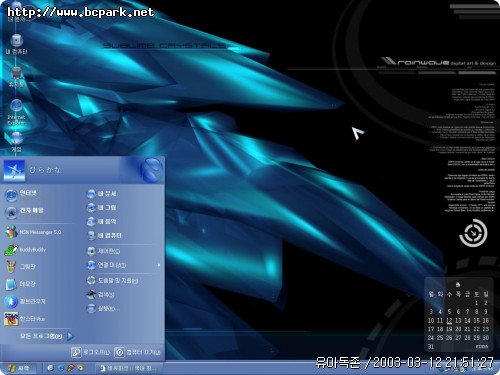Expand the 연결 대상 submenu
500x375 pixels.
(x=123, y=265)
